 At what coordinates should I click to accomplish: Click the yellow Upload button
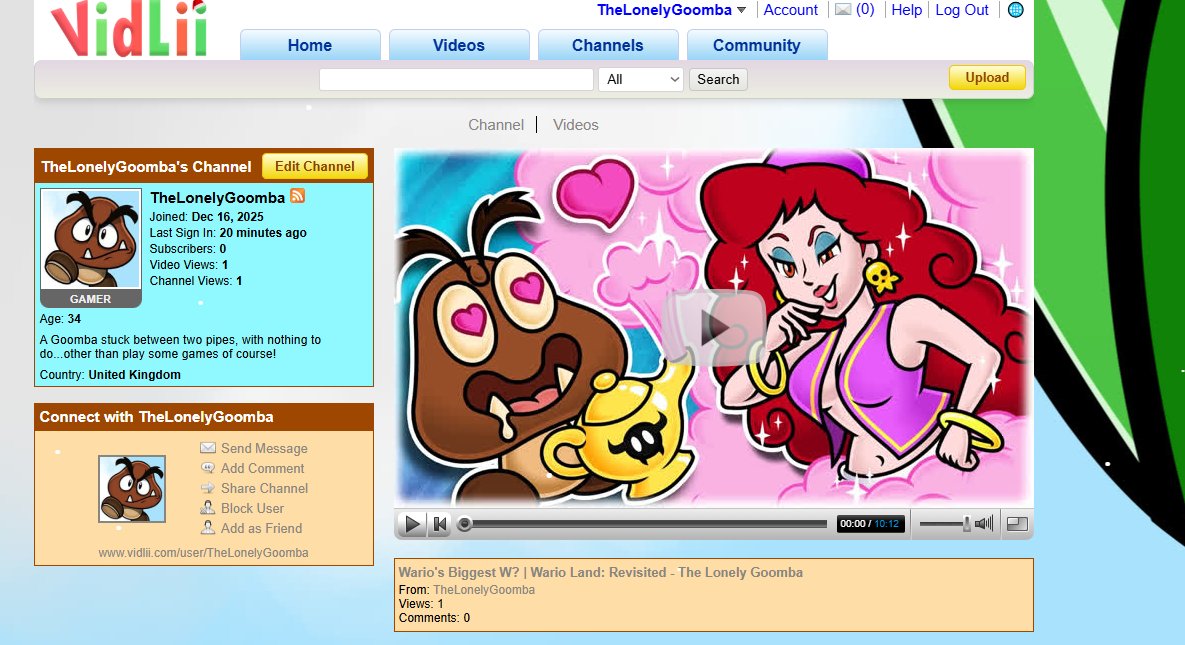point(987,77)
